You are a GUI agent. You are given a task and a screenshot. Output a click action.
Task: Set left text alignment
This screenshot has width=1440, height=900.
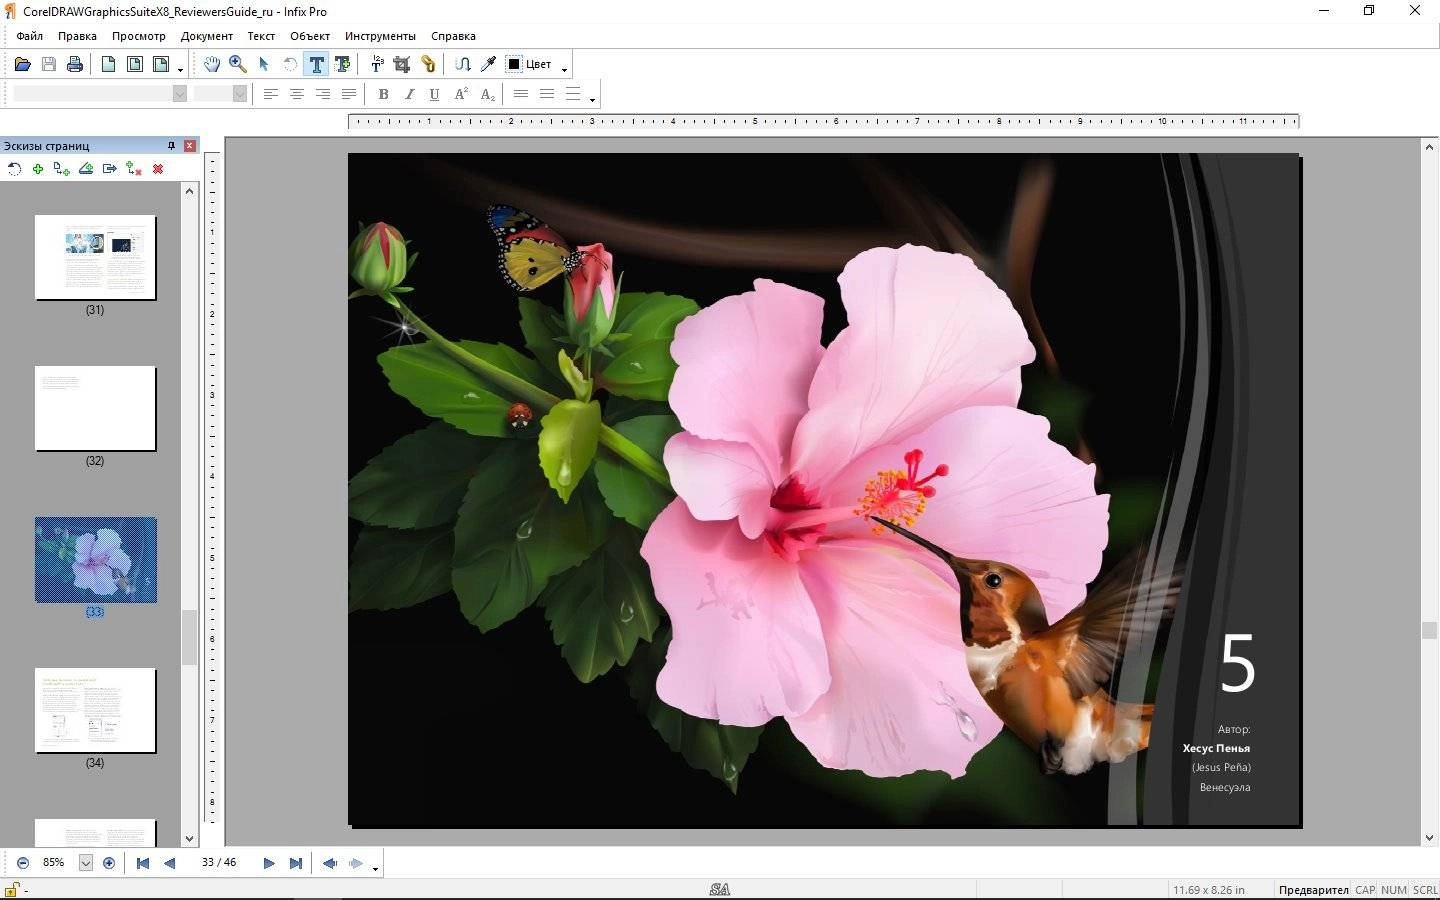coord(271,94)
